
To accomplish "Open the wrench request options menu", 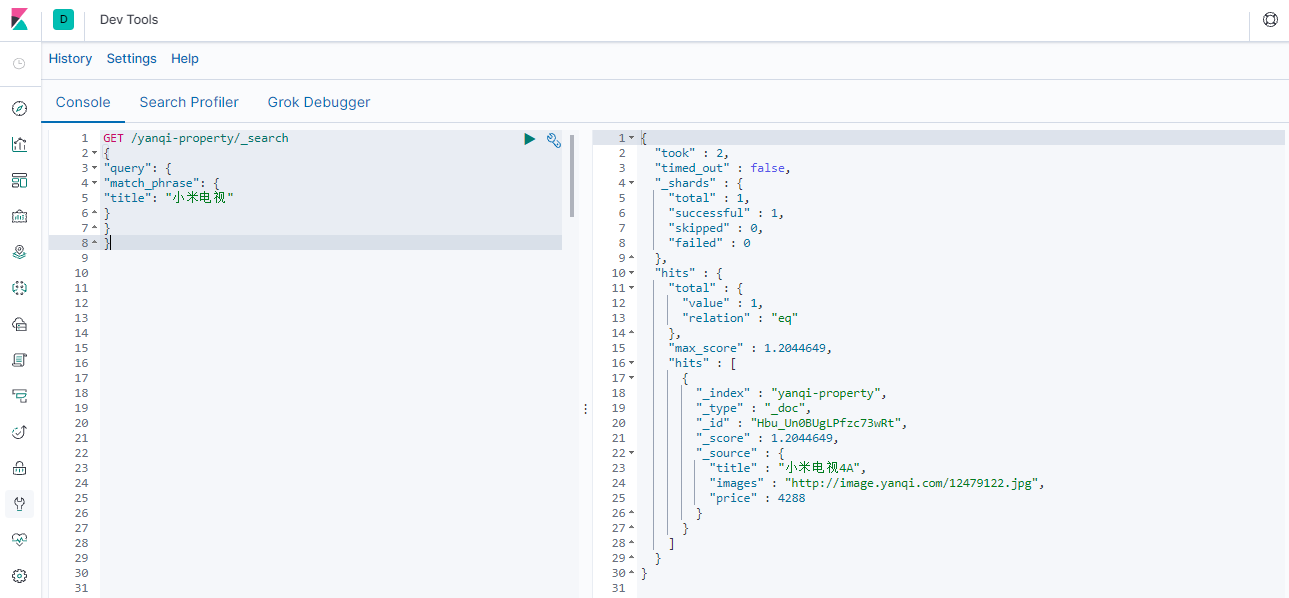I will tap(553, 140).
